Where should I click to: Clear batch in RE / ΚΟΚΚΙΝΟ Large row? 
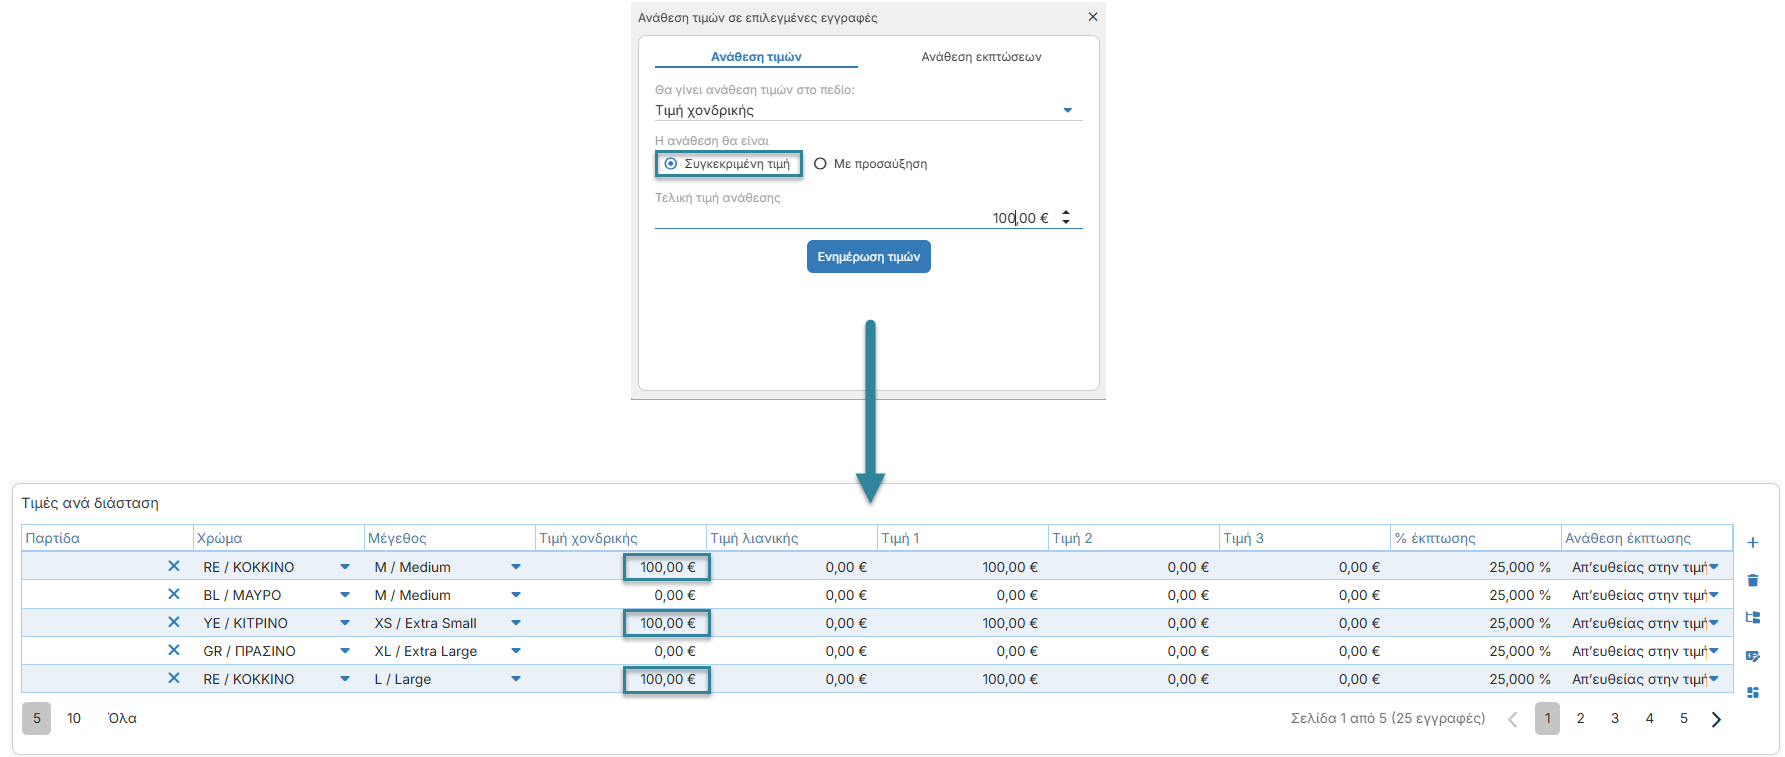[x=173, y=678]
